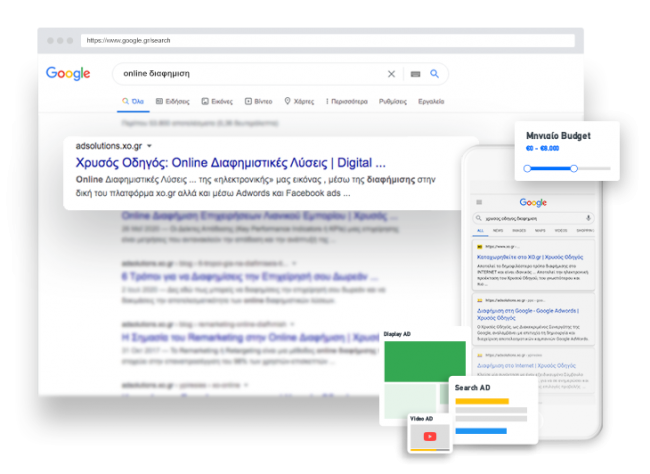Open Διαφήμιση στη Google - Google Adwords result

[x=528, y=314]
